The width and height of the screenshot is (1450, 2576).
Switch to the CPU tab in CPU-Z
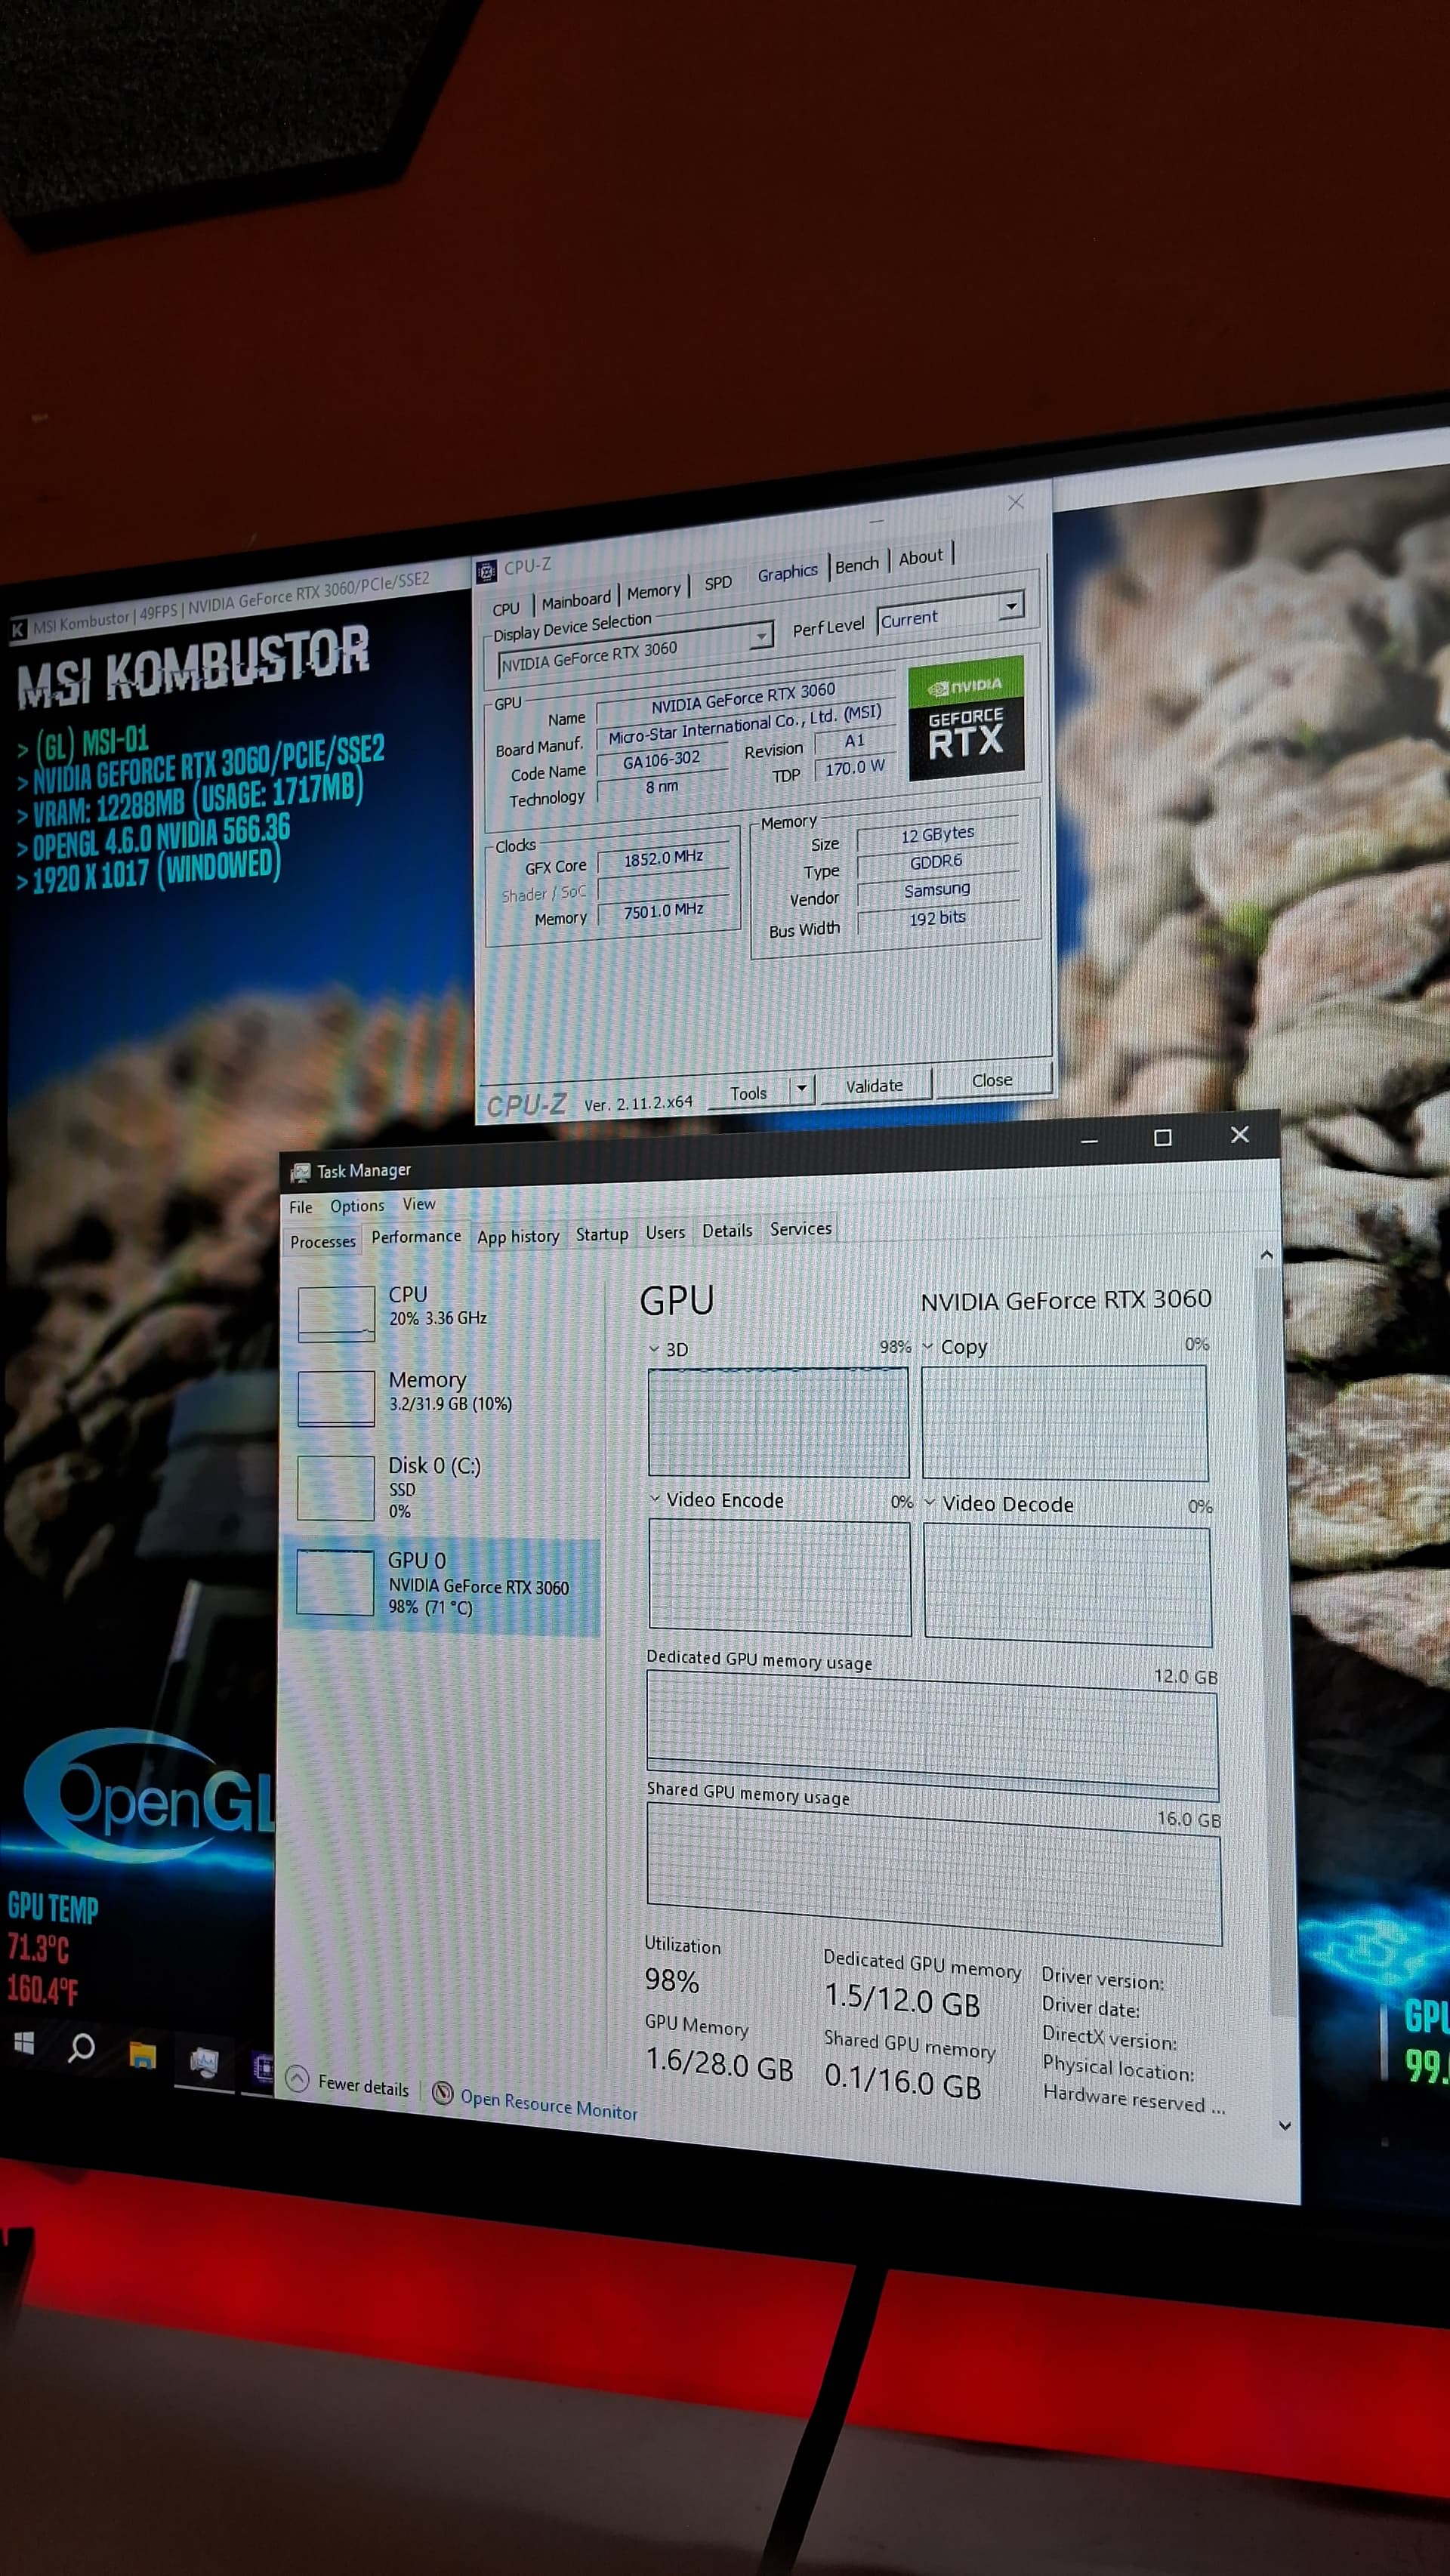[x=506, y=608]
